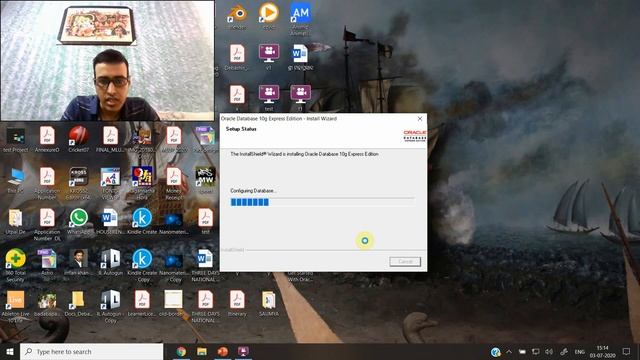
Task: Open the Docs_Deba folder shortcut
Action: 78,303
